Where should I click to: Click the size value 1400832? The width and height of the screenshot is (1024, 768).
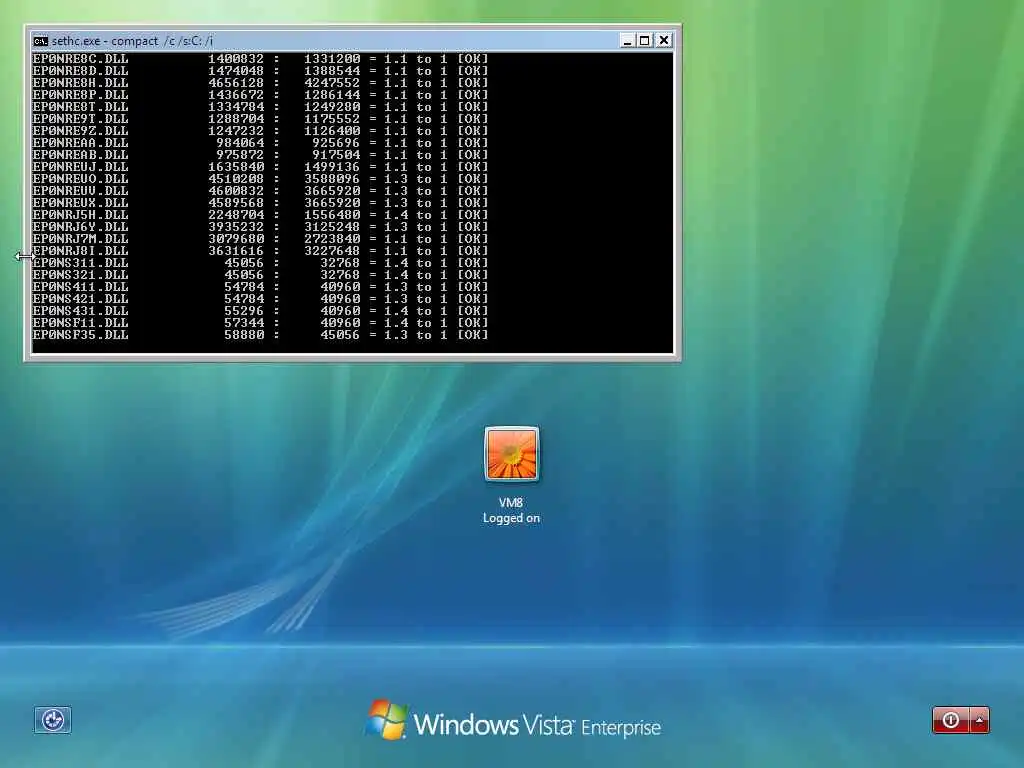[236, 59]
